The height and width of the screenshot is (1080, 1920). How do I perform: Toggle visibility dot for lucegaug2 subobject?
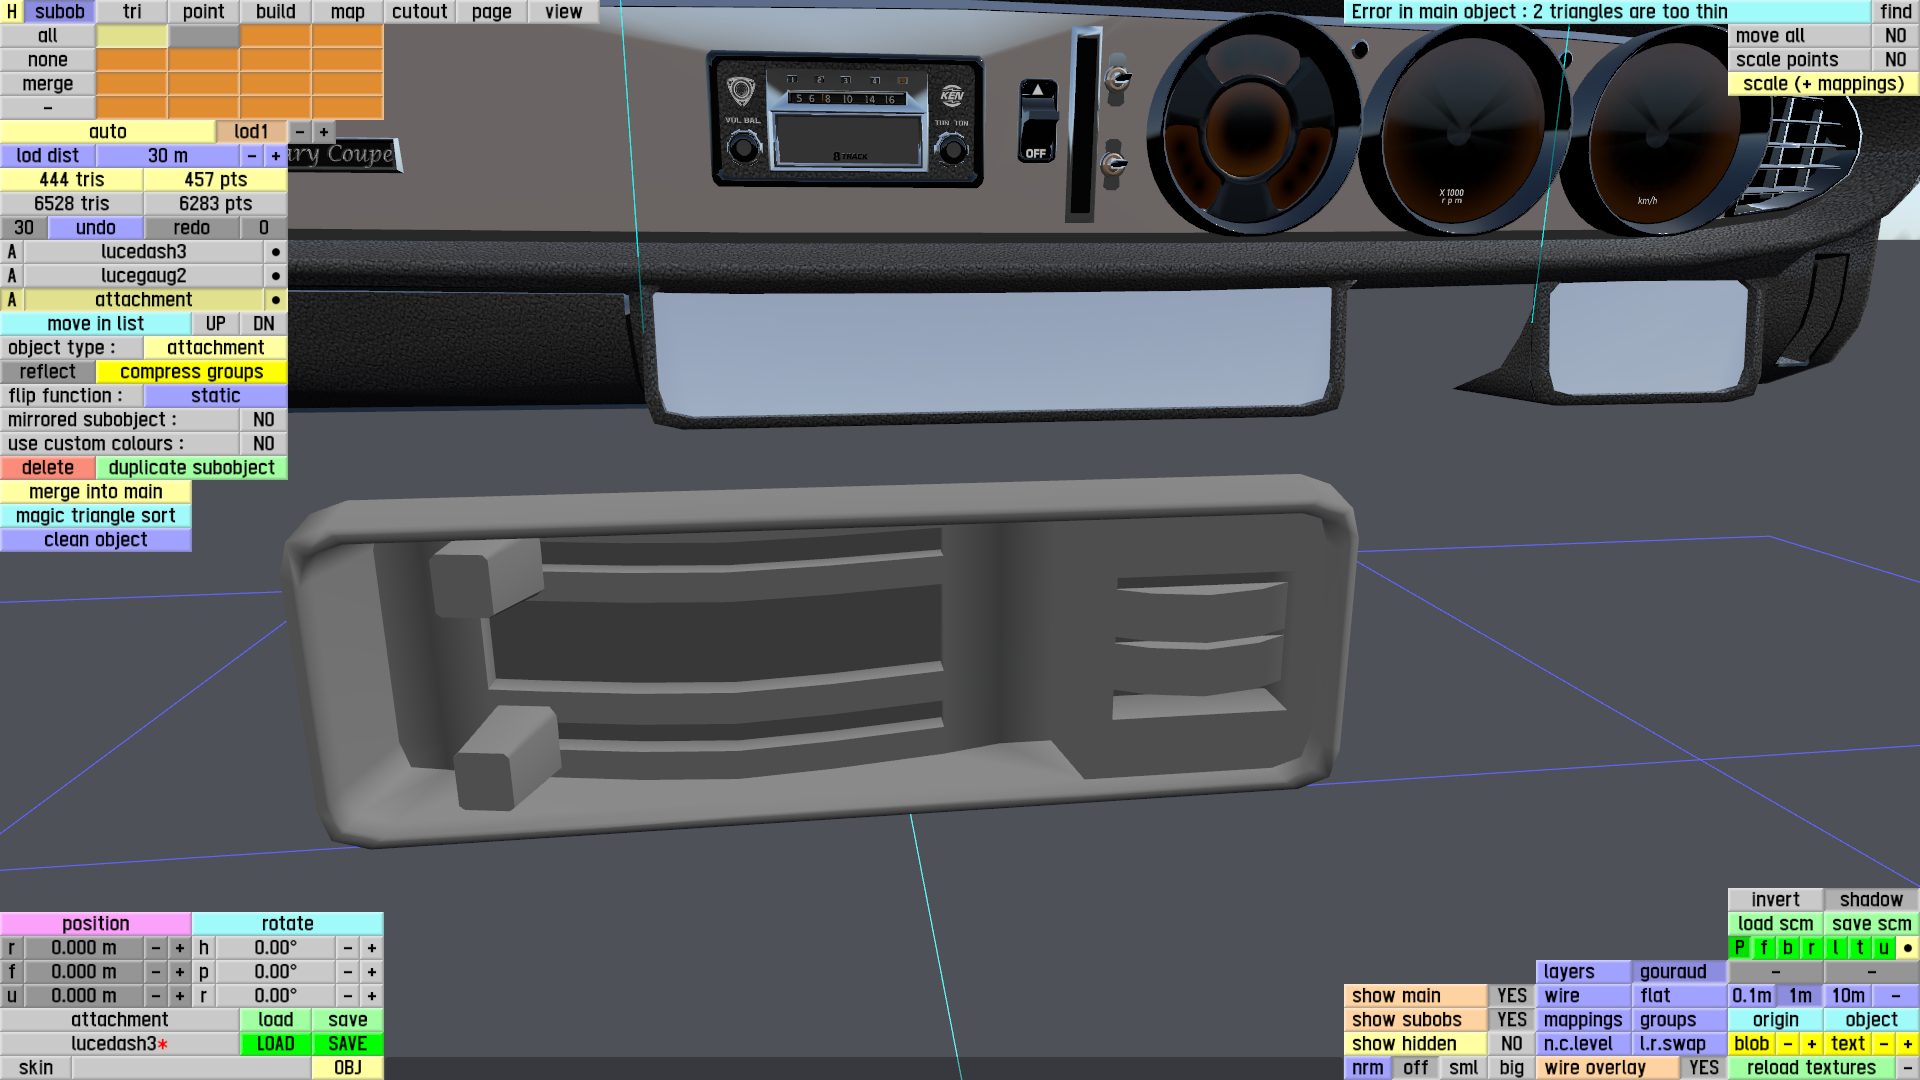pos(275,276)
